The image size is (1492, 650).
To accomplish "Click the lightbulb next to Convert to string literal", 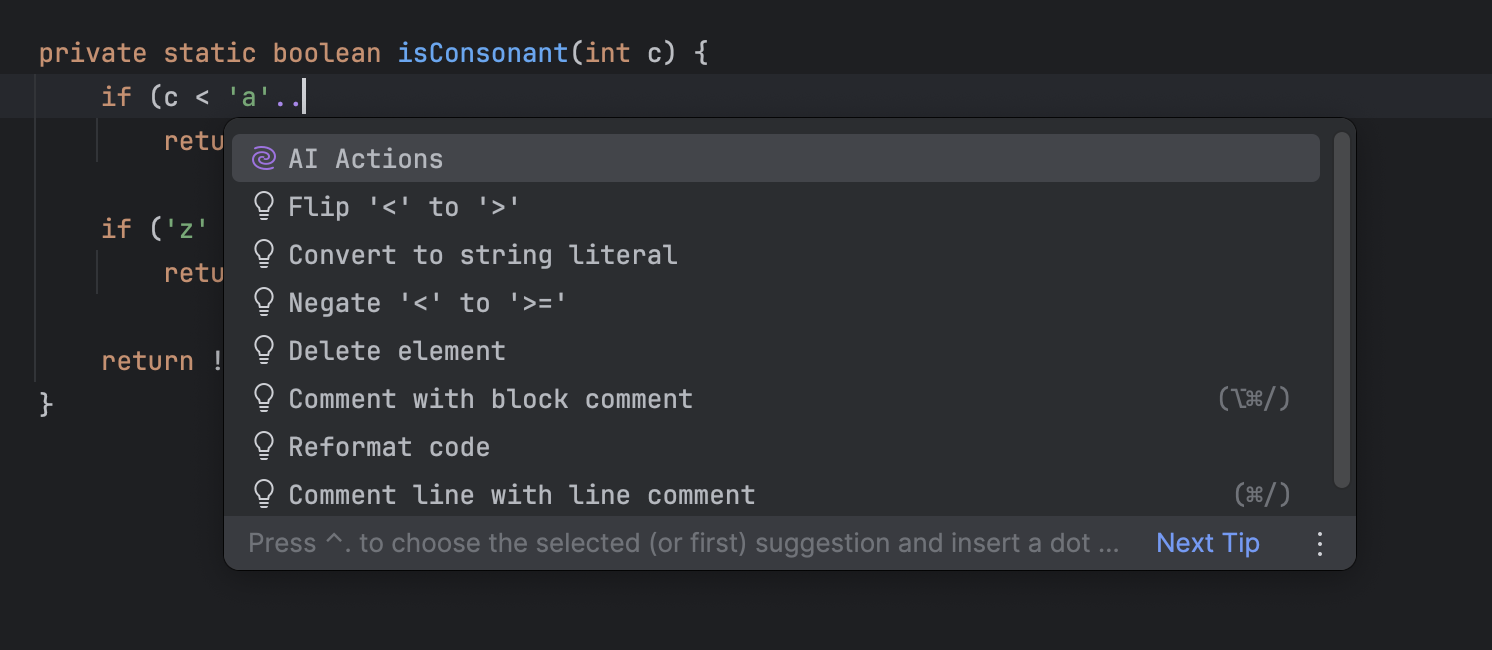I will [x=264, y=253].
